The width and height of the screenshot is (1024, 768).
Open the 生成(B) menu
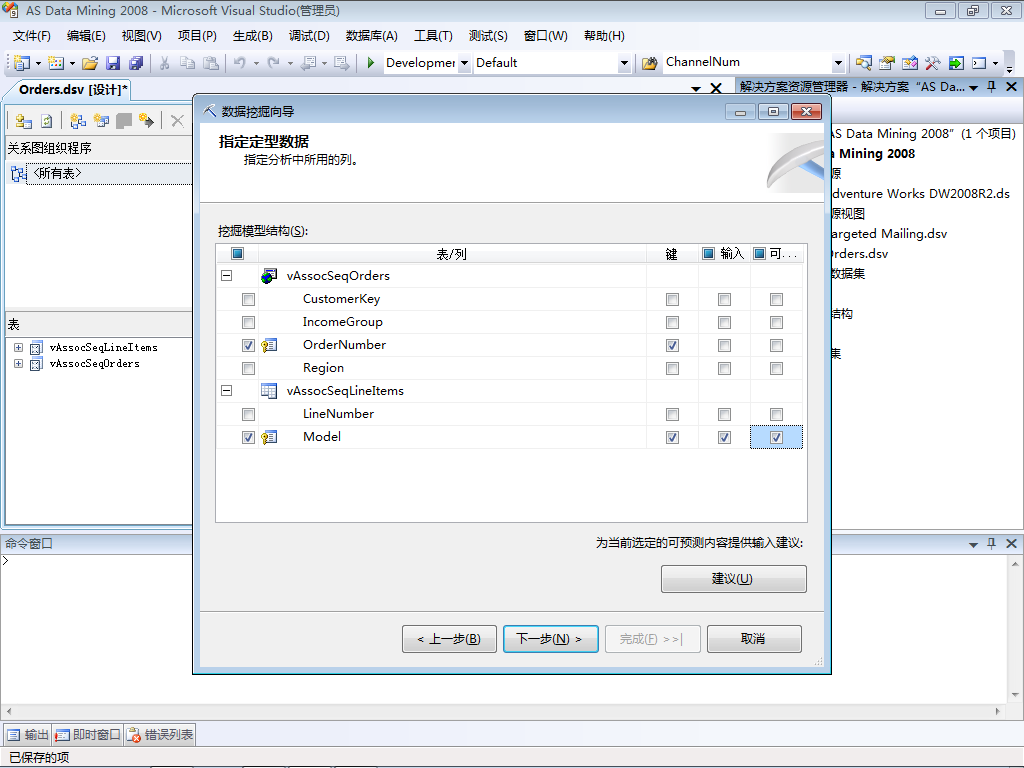253,36
